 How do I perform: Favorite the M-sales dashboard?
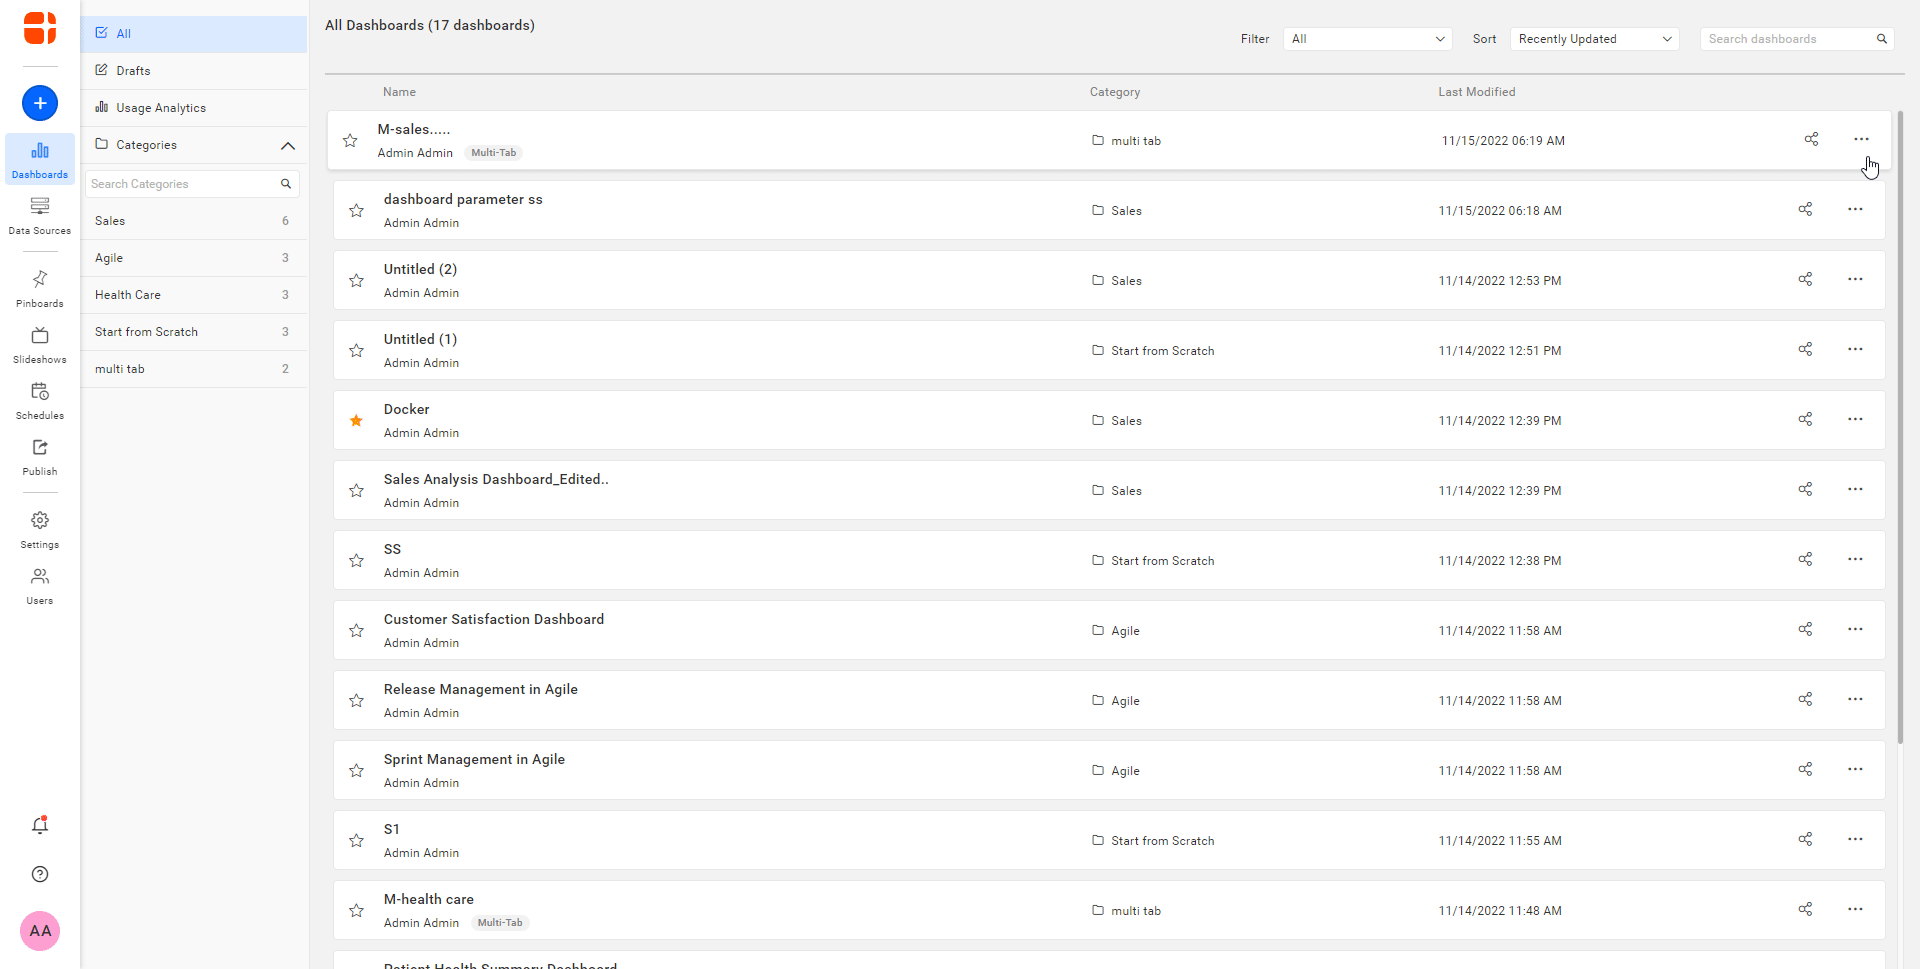point(350,141)
